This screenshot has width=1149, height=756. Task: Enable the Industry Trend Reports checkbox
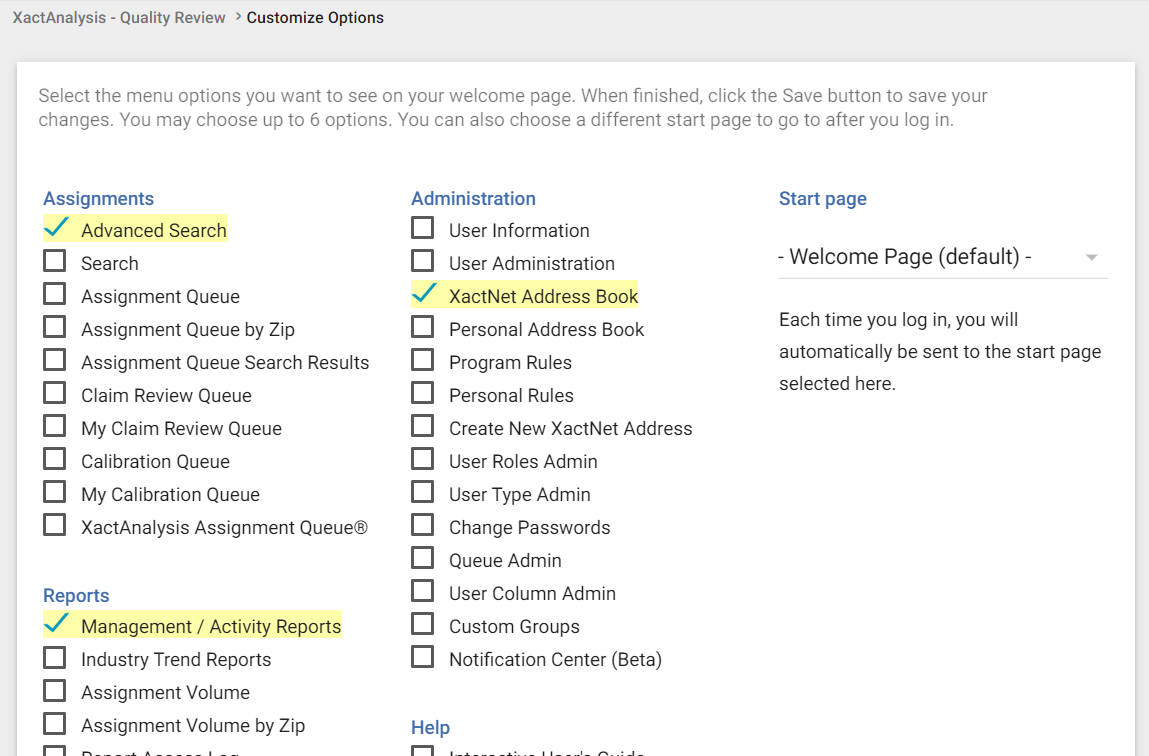tap(55, 658)
